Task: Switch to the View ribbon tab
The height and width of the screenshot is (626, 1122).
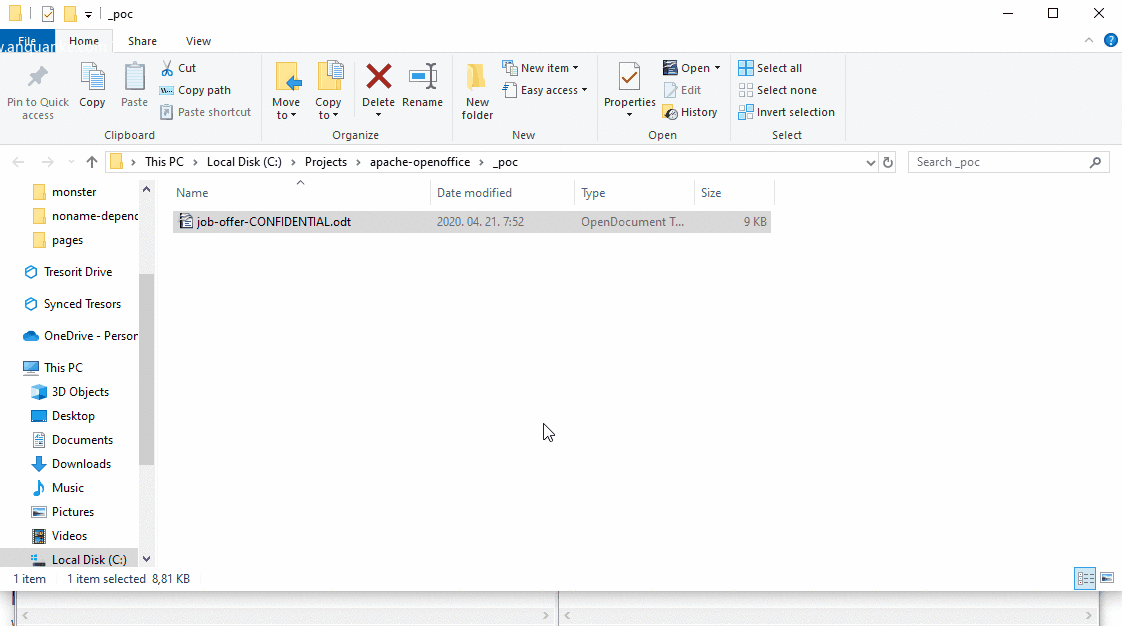Action: pos(198,41)
